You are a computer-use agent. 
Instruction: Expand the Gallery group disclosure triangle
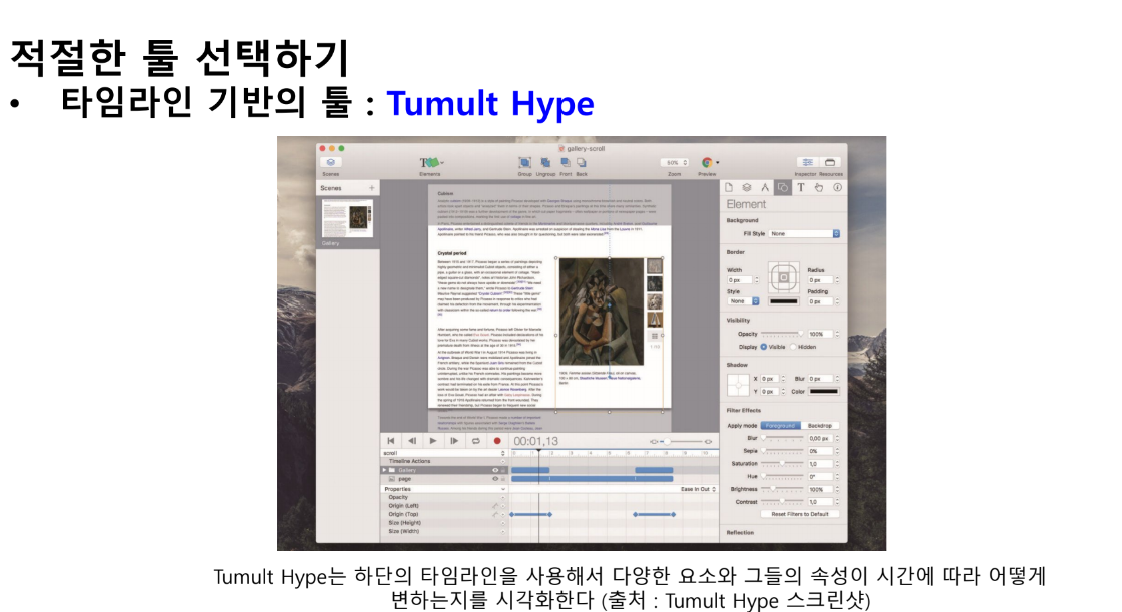point(384,470)
